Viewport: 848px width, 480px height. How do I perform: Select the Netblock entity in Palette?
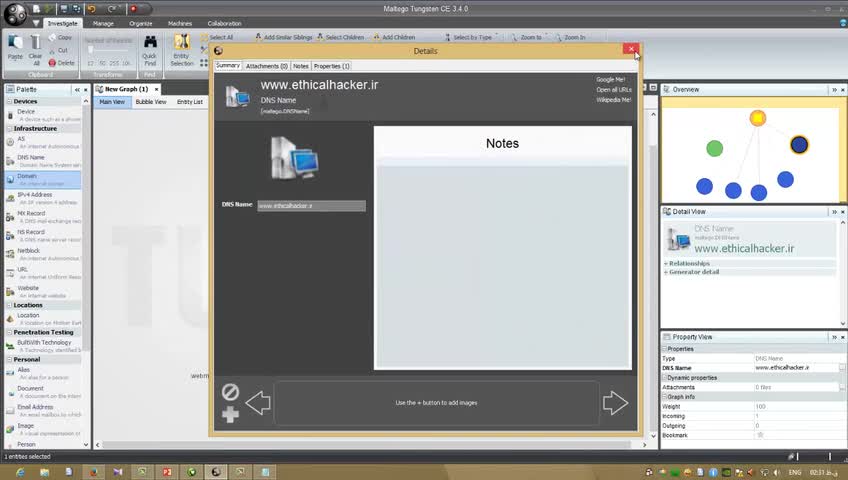[x=43, y=254]
